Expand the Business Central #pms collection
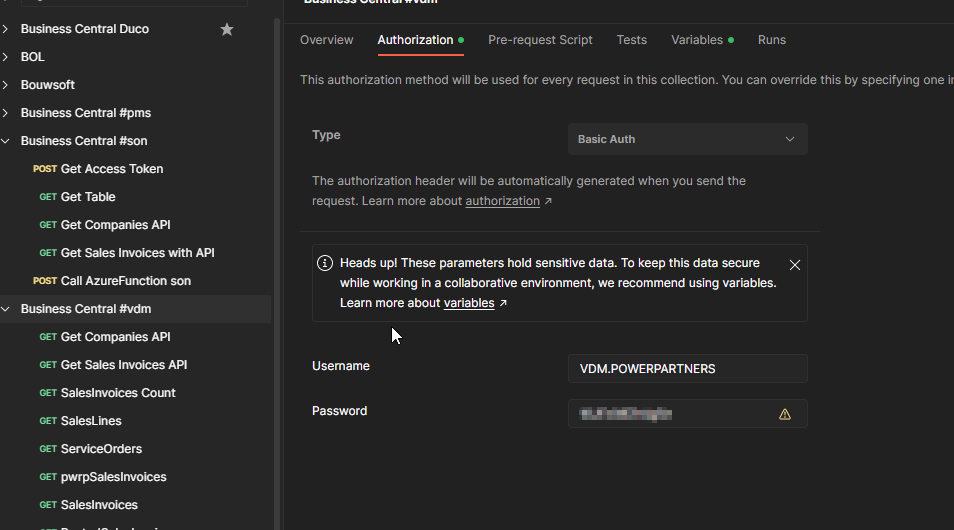The width and height of the screenshot is (954, 530). 5,113
